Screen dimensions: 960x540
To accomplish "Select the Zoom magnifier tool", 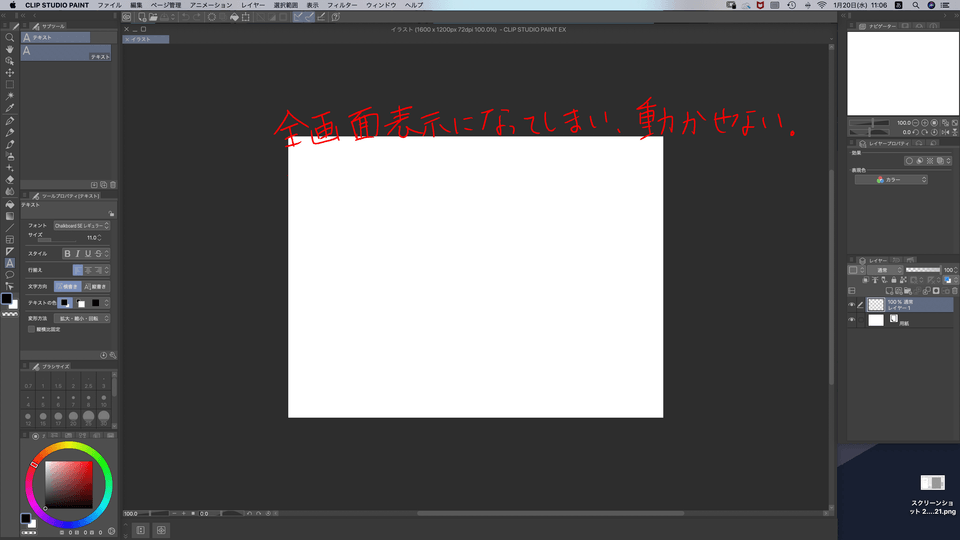I will pos(10,37).
